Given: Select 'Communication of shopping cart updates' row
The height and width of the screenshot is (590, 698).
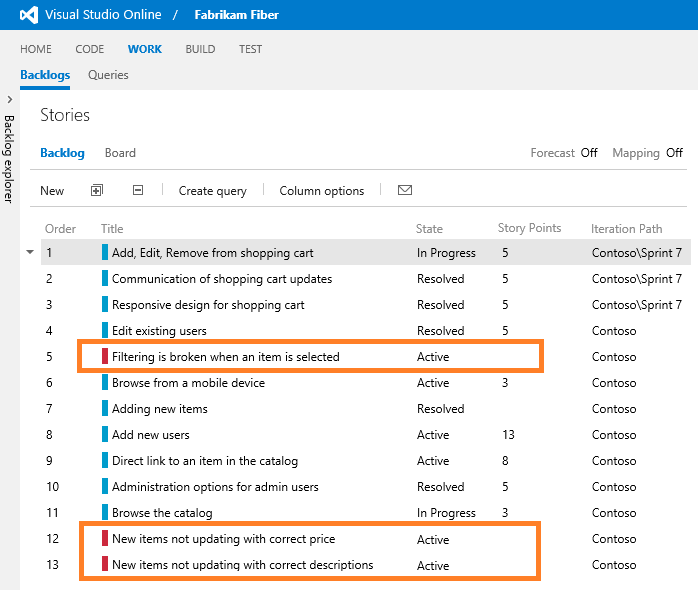Looking at the screenshot, I should coord(366,279).
